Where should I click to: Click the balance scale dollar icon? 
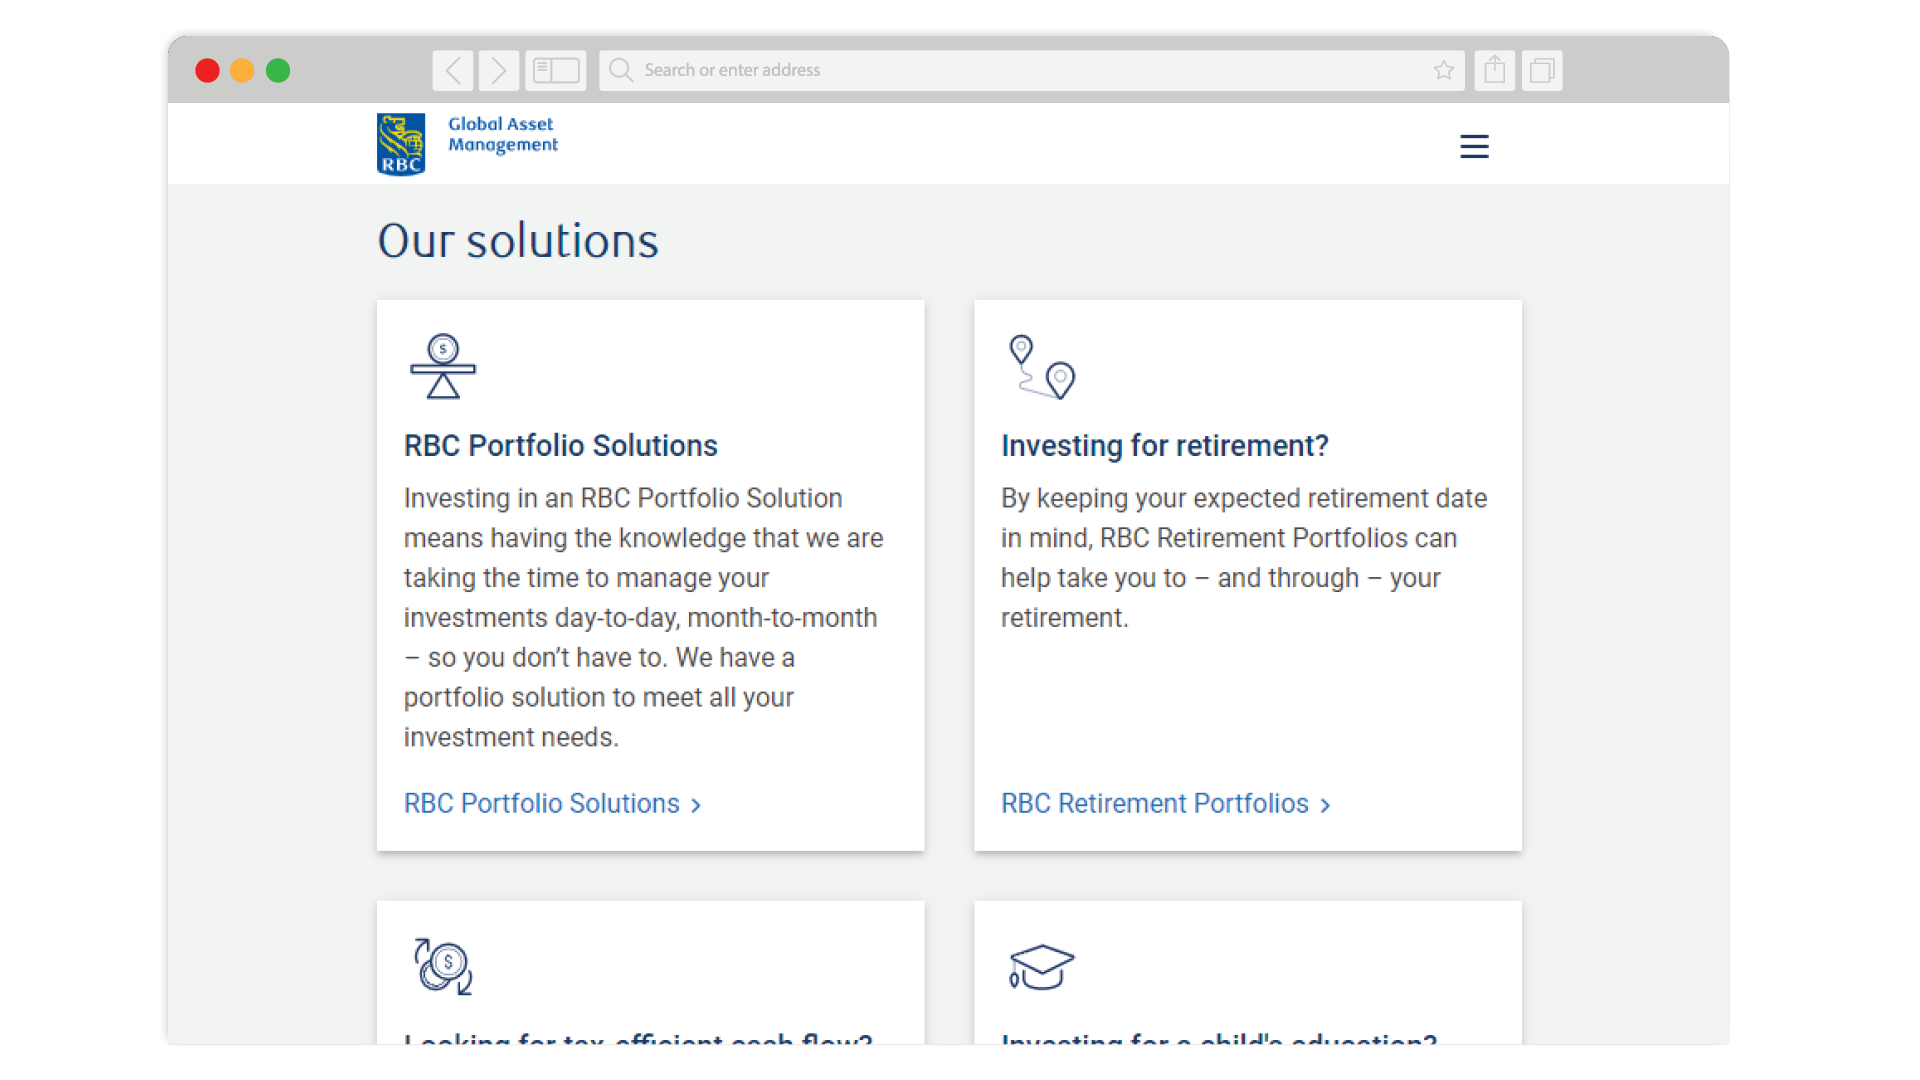[x=443, y=367]
